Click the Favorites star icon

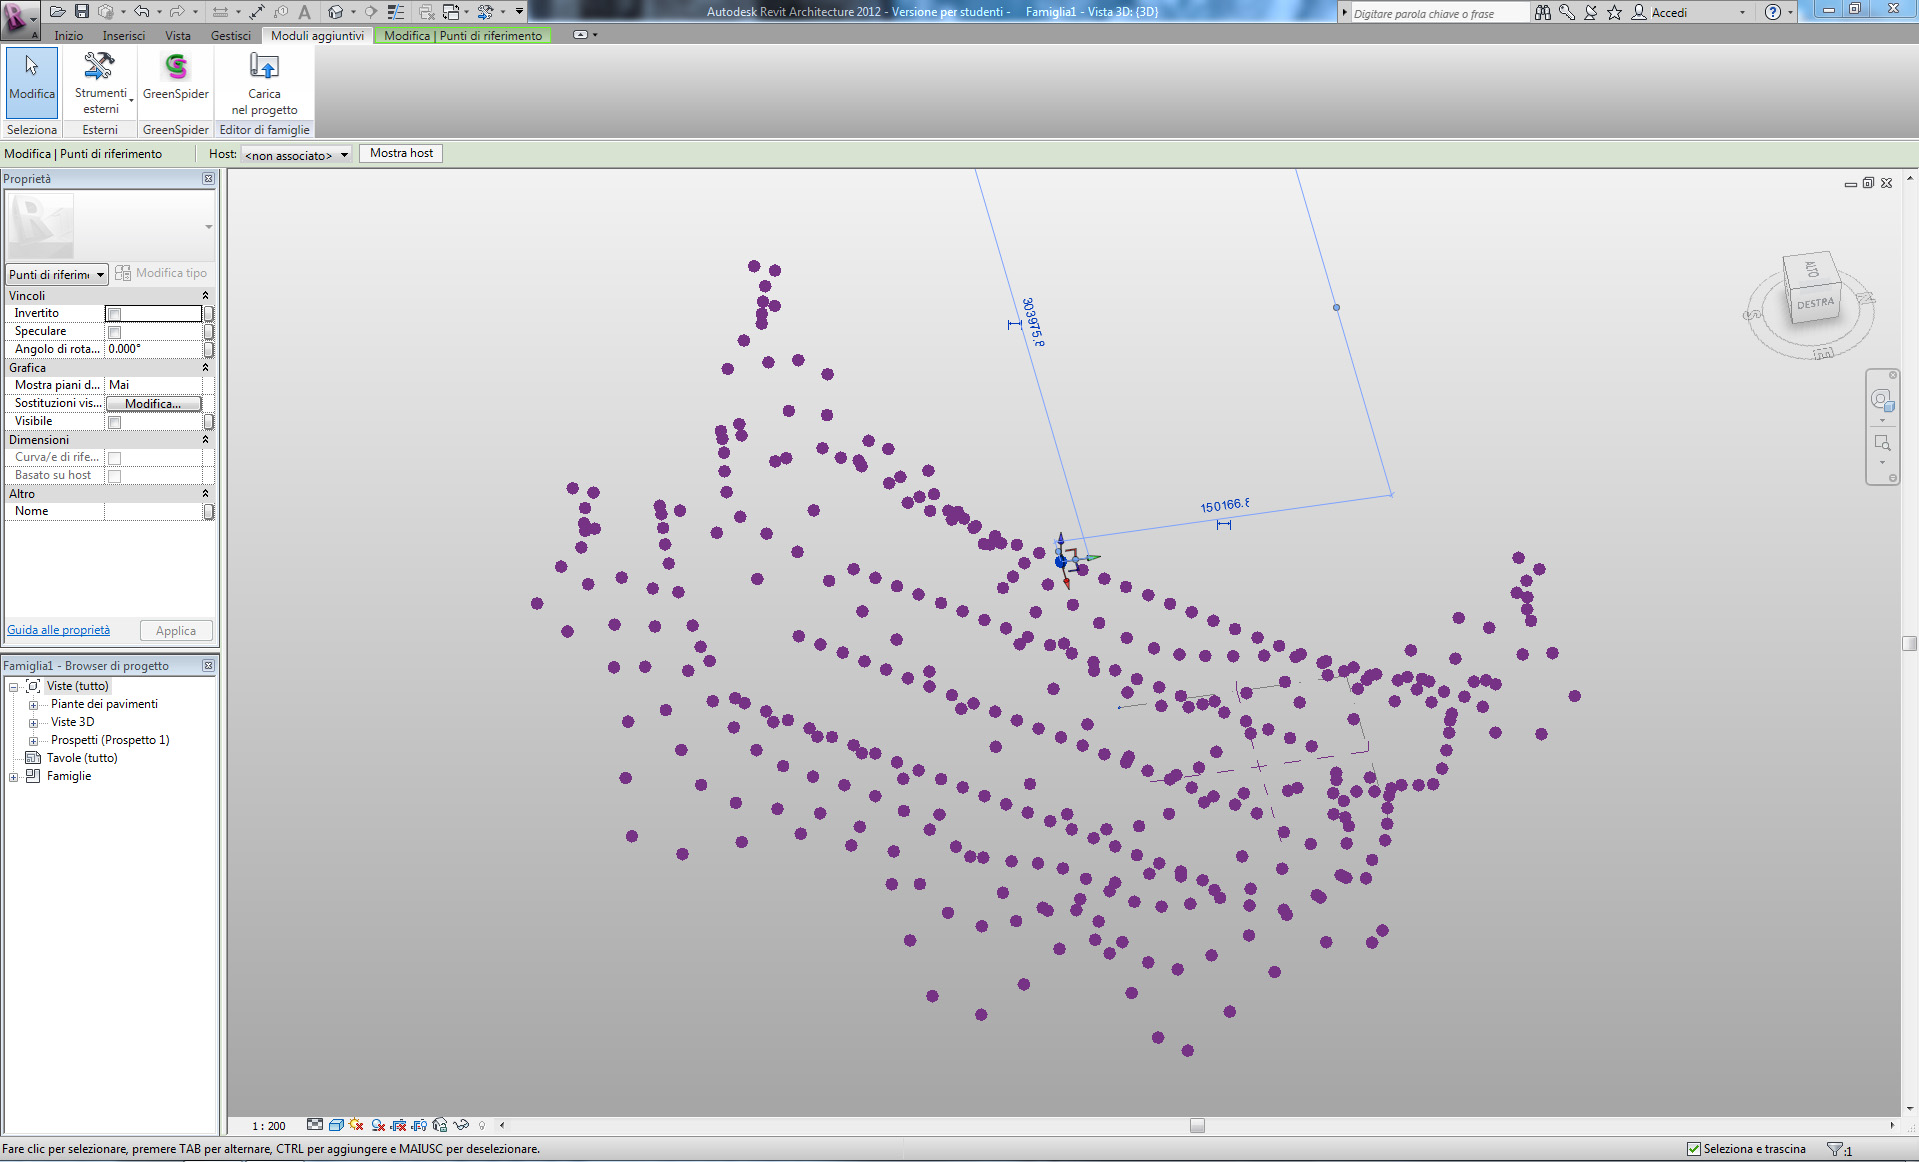[x=1614, y=12]
